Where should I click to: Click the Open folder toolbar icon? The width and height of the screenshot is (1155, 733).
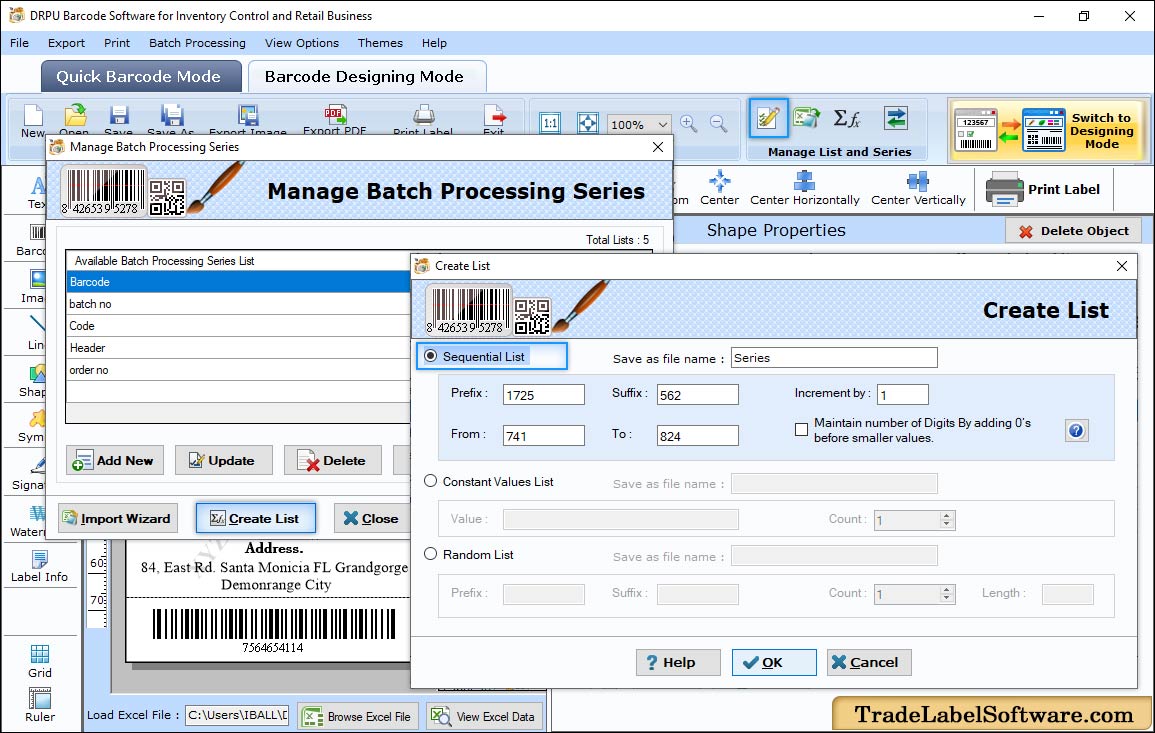click(75, 115)
